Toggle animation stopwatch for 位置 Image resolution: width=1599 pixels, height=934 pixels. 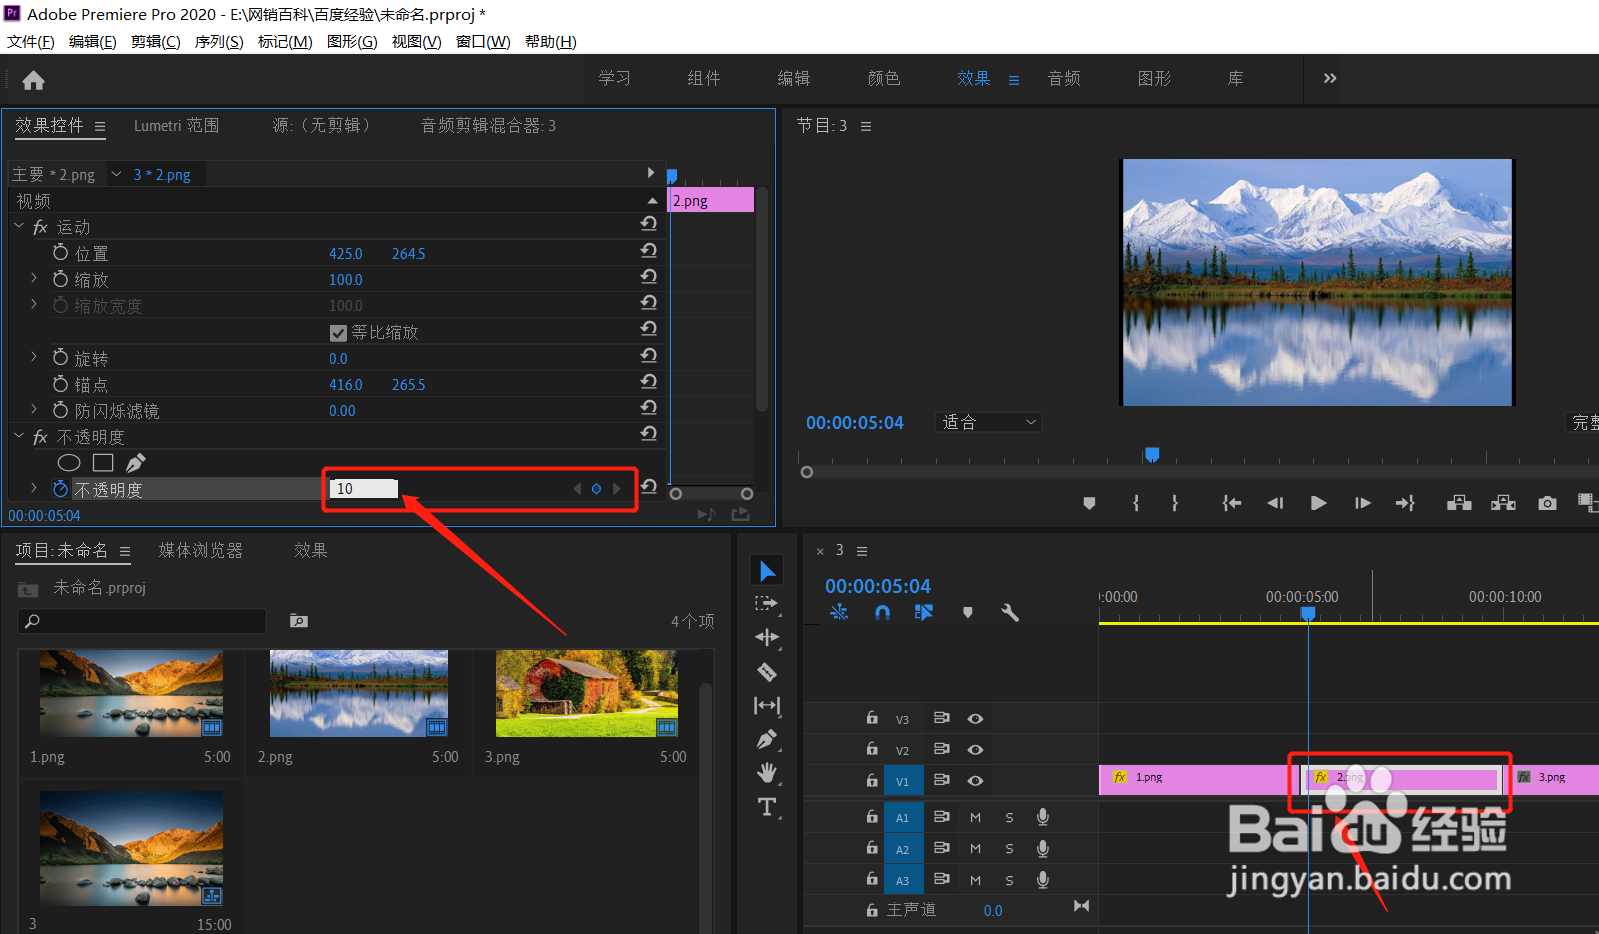(x=61, y=252)
